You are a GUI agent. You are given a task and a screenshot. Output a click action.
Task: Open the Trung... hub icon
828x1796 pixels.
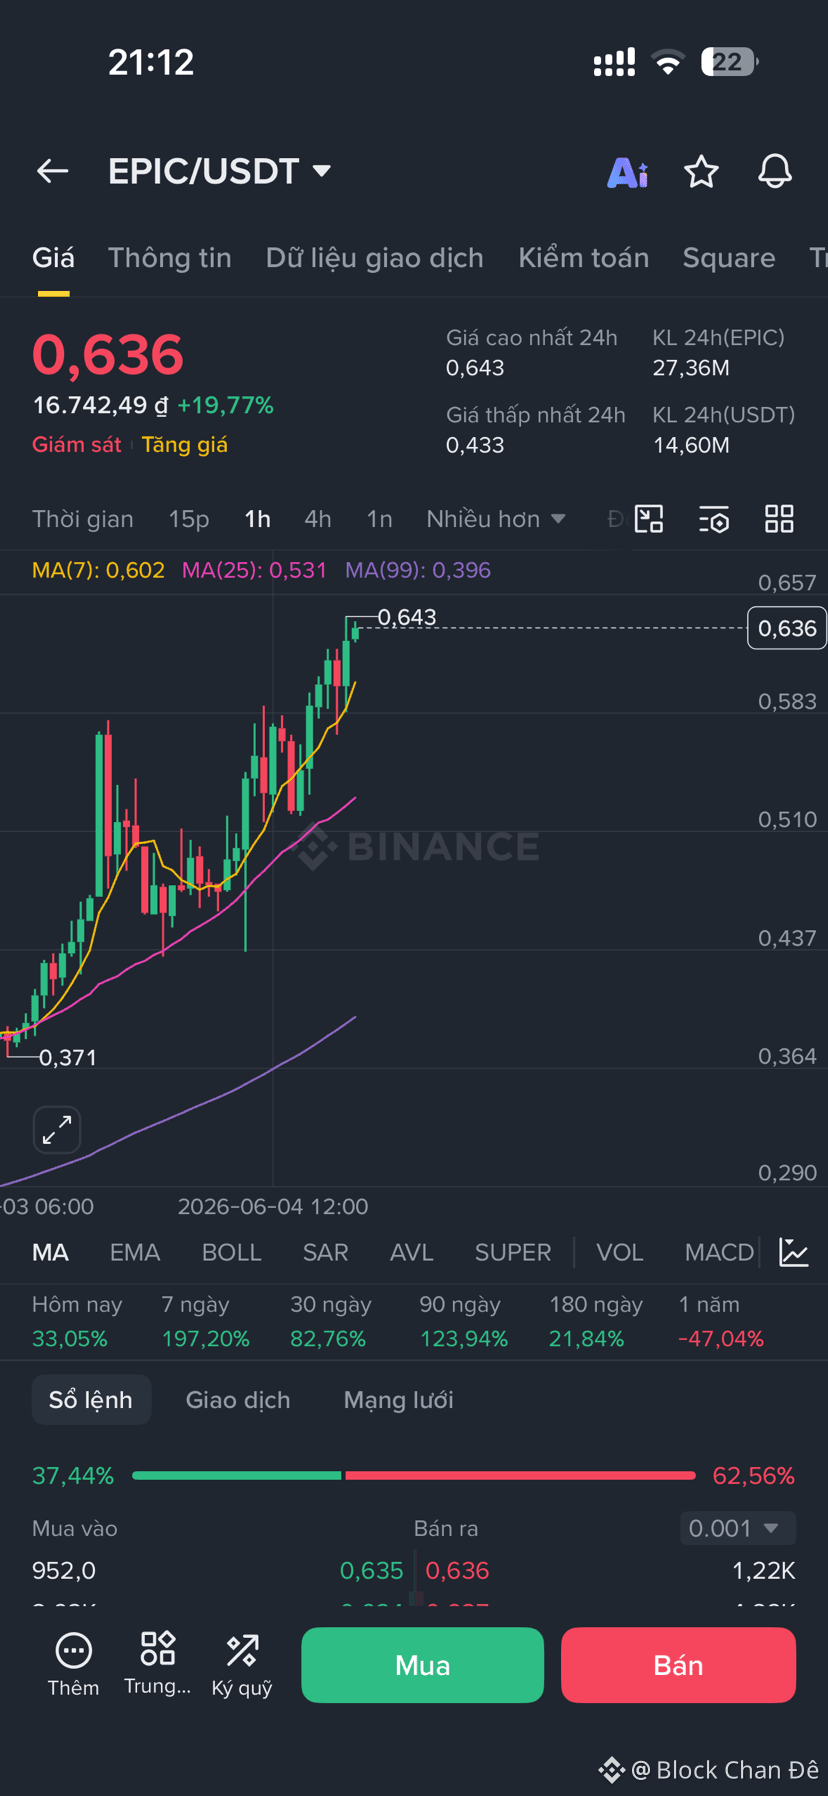click(x=157, y=1664)
